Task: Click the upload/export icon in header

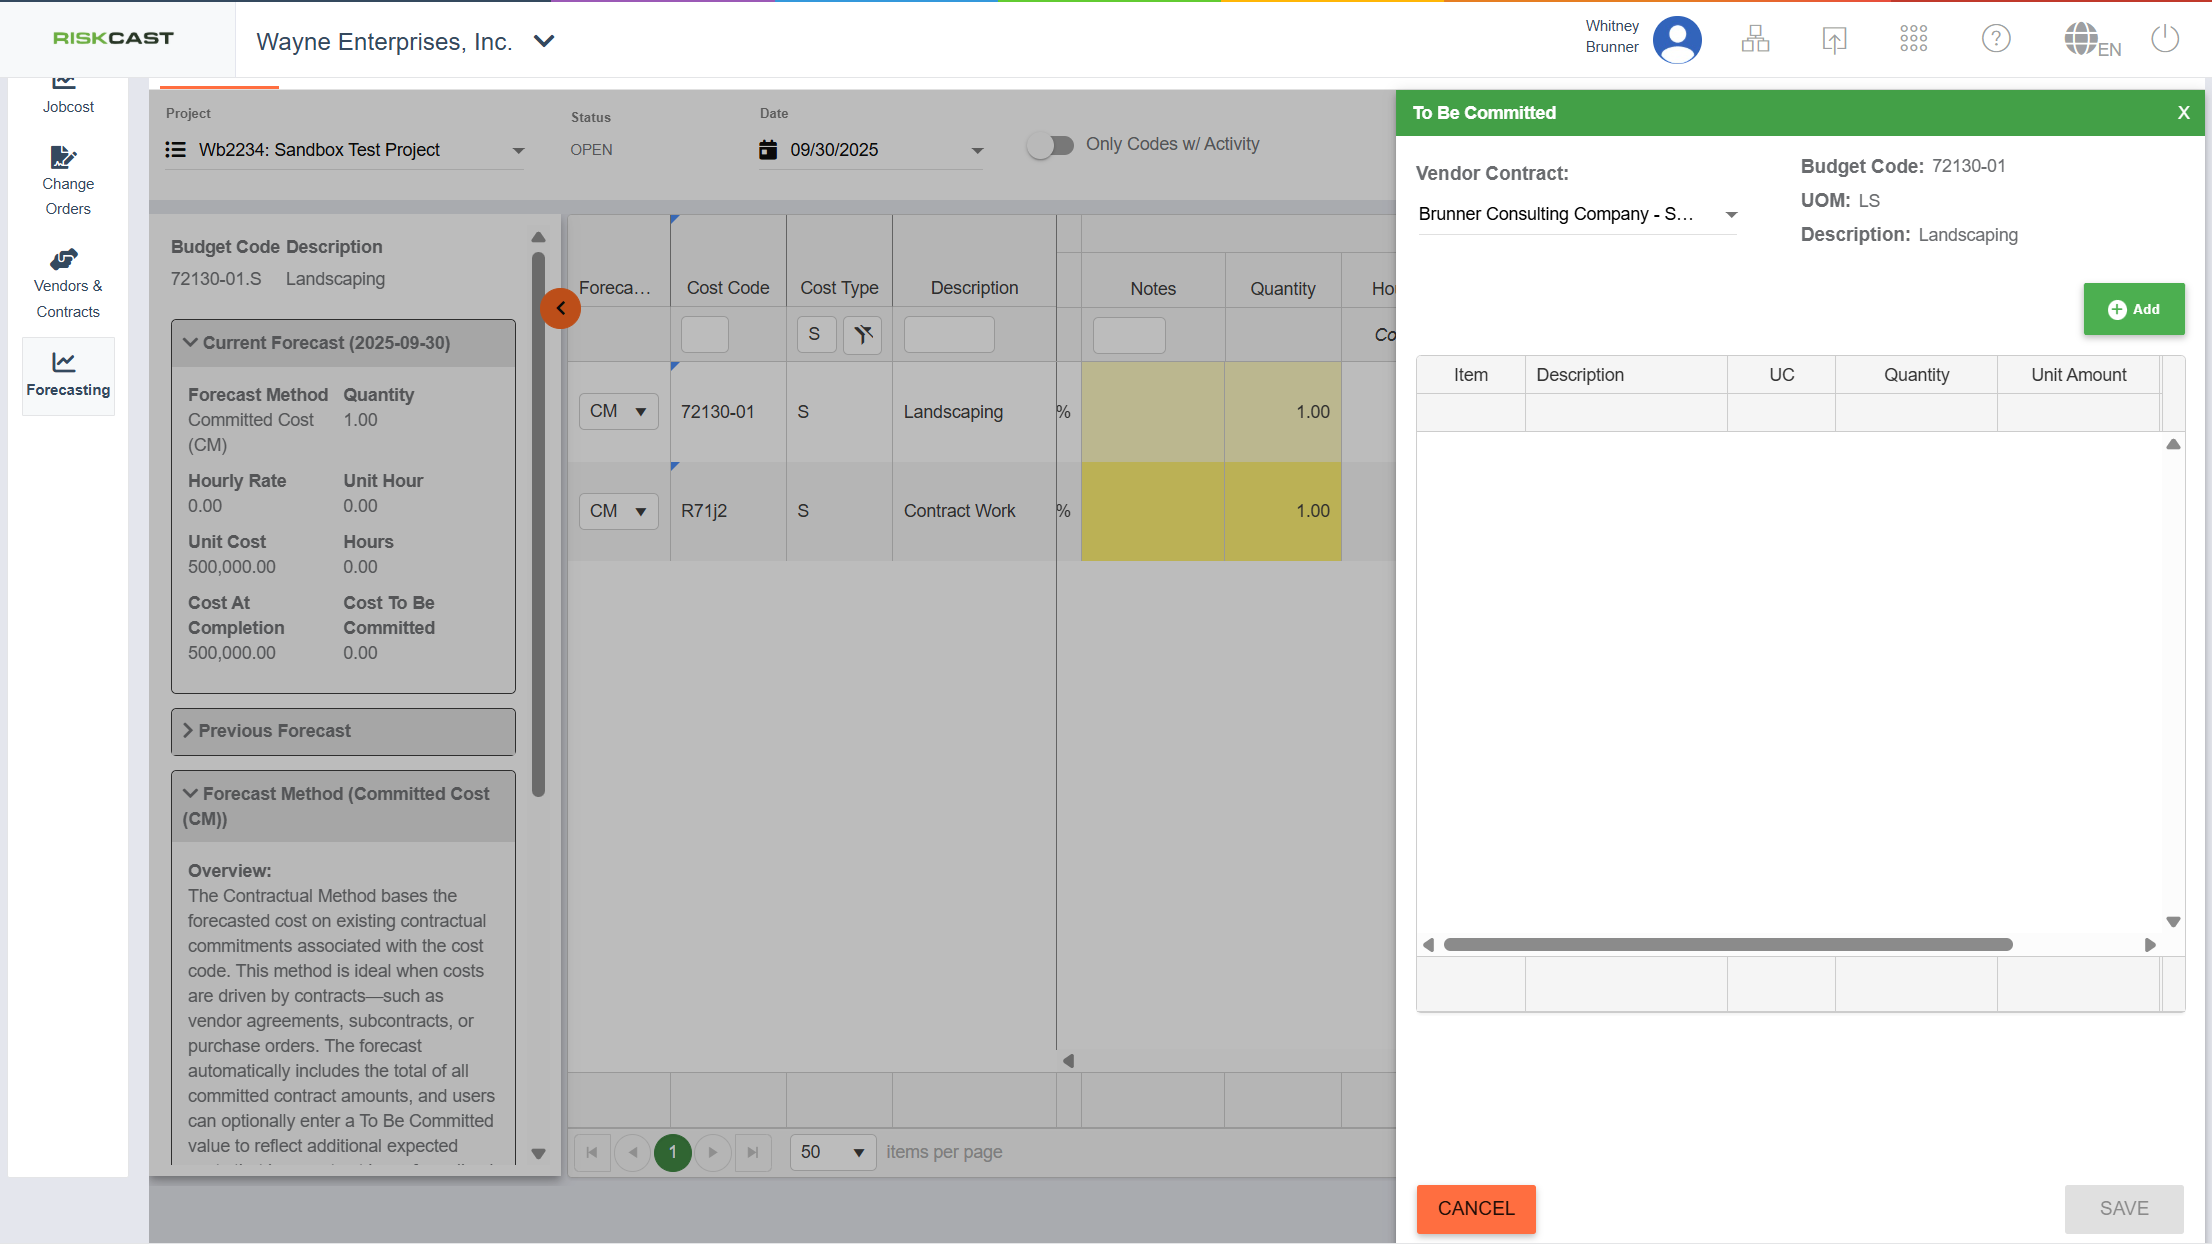Action: (x=1834, y=40)
